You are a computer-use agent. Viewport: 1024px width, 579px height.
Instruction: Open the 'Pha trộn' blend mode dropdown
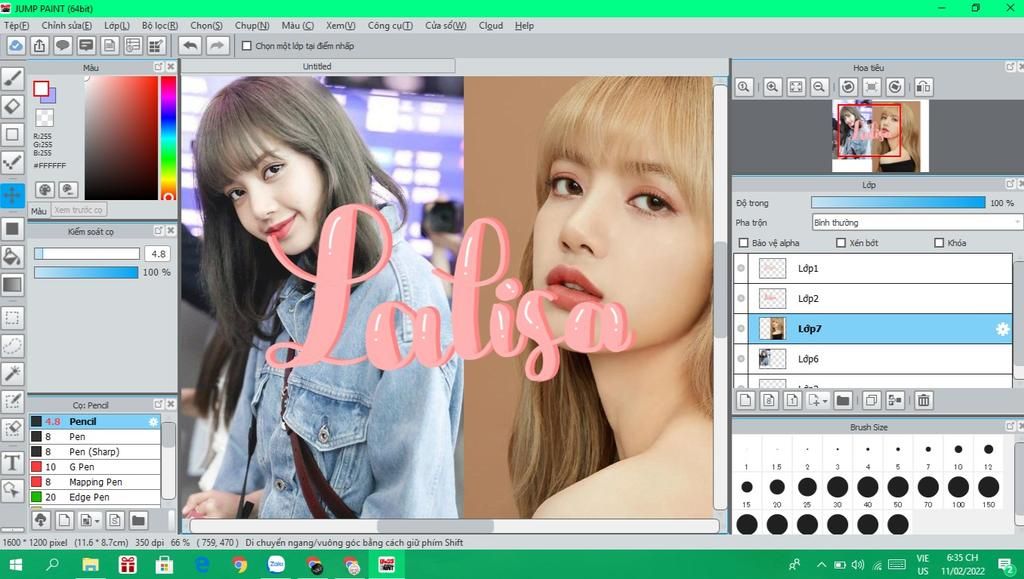[916, 223]
